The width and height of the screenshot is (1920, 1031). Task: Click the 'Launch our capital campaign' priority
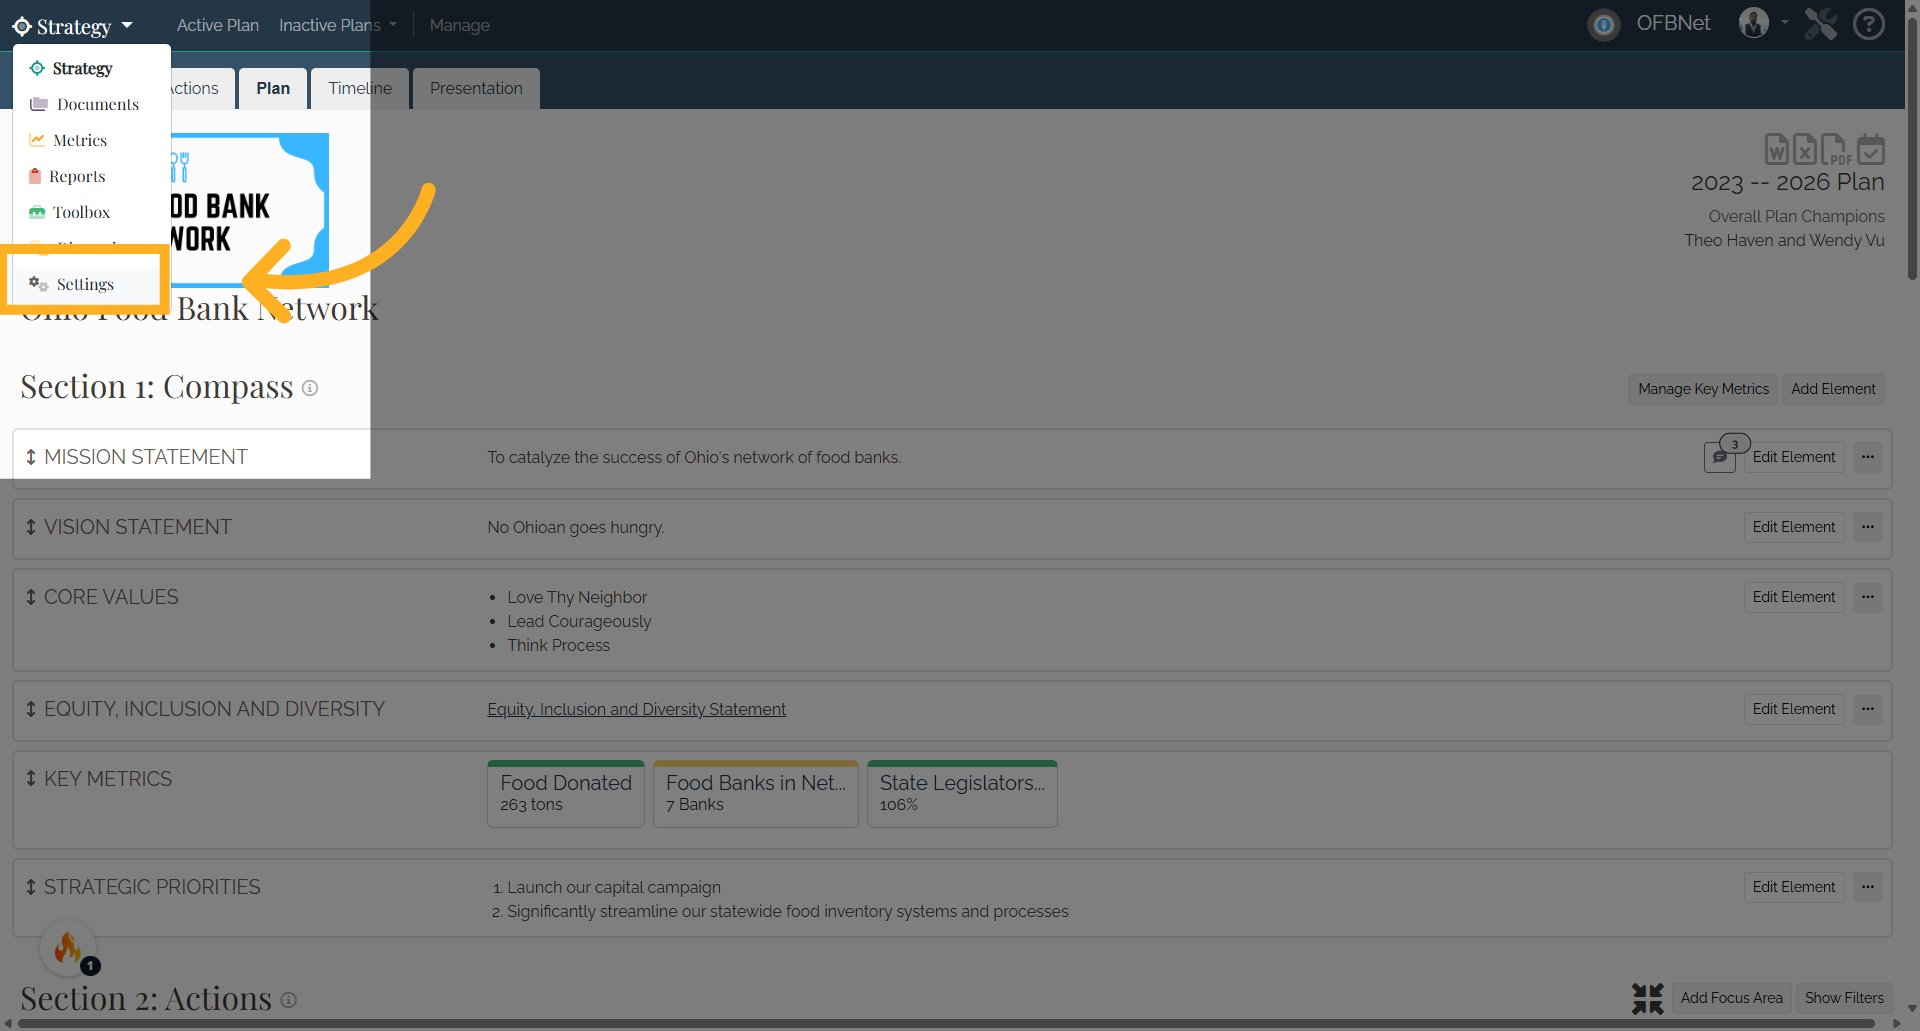point(614,887)
